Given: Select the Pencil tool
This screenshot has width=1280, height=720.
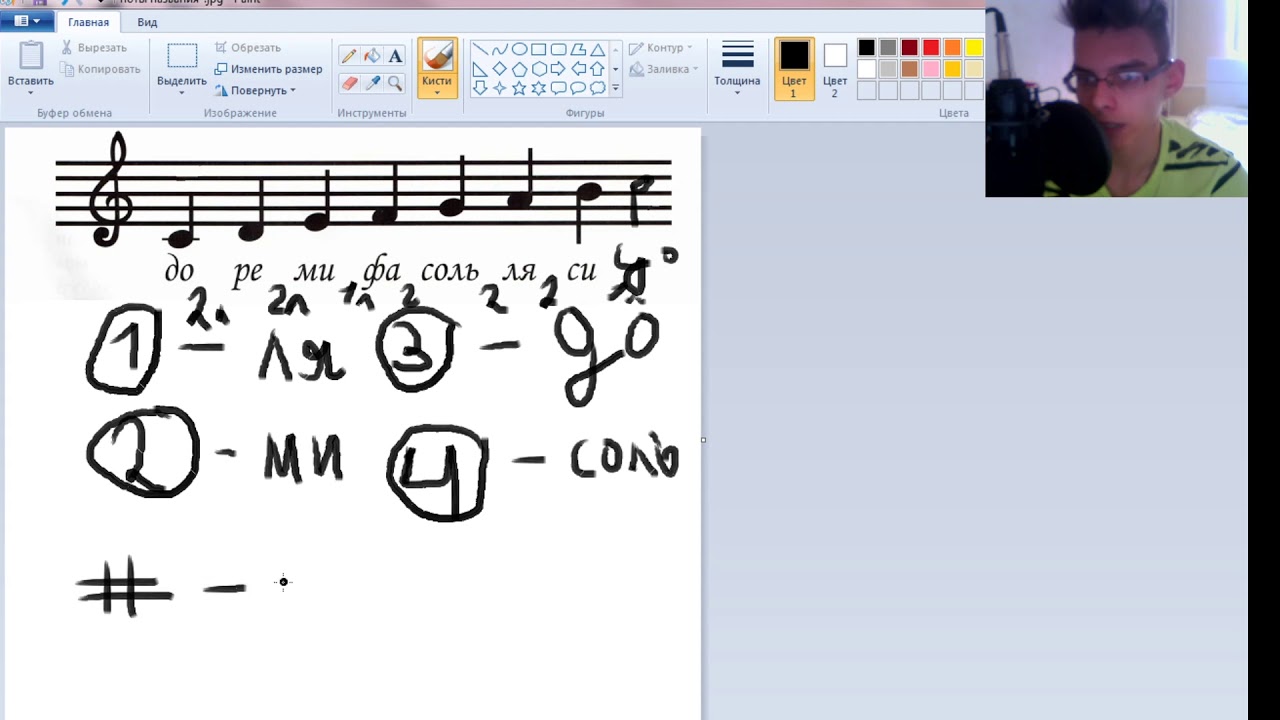Looking at the screenshot, I should point(349,56).
